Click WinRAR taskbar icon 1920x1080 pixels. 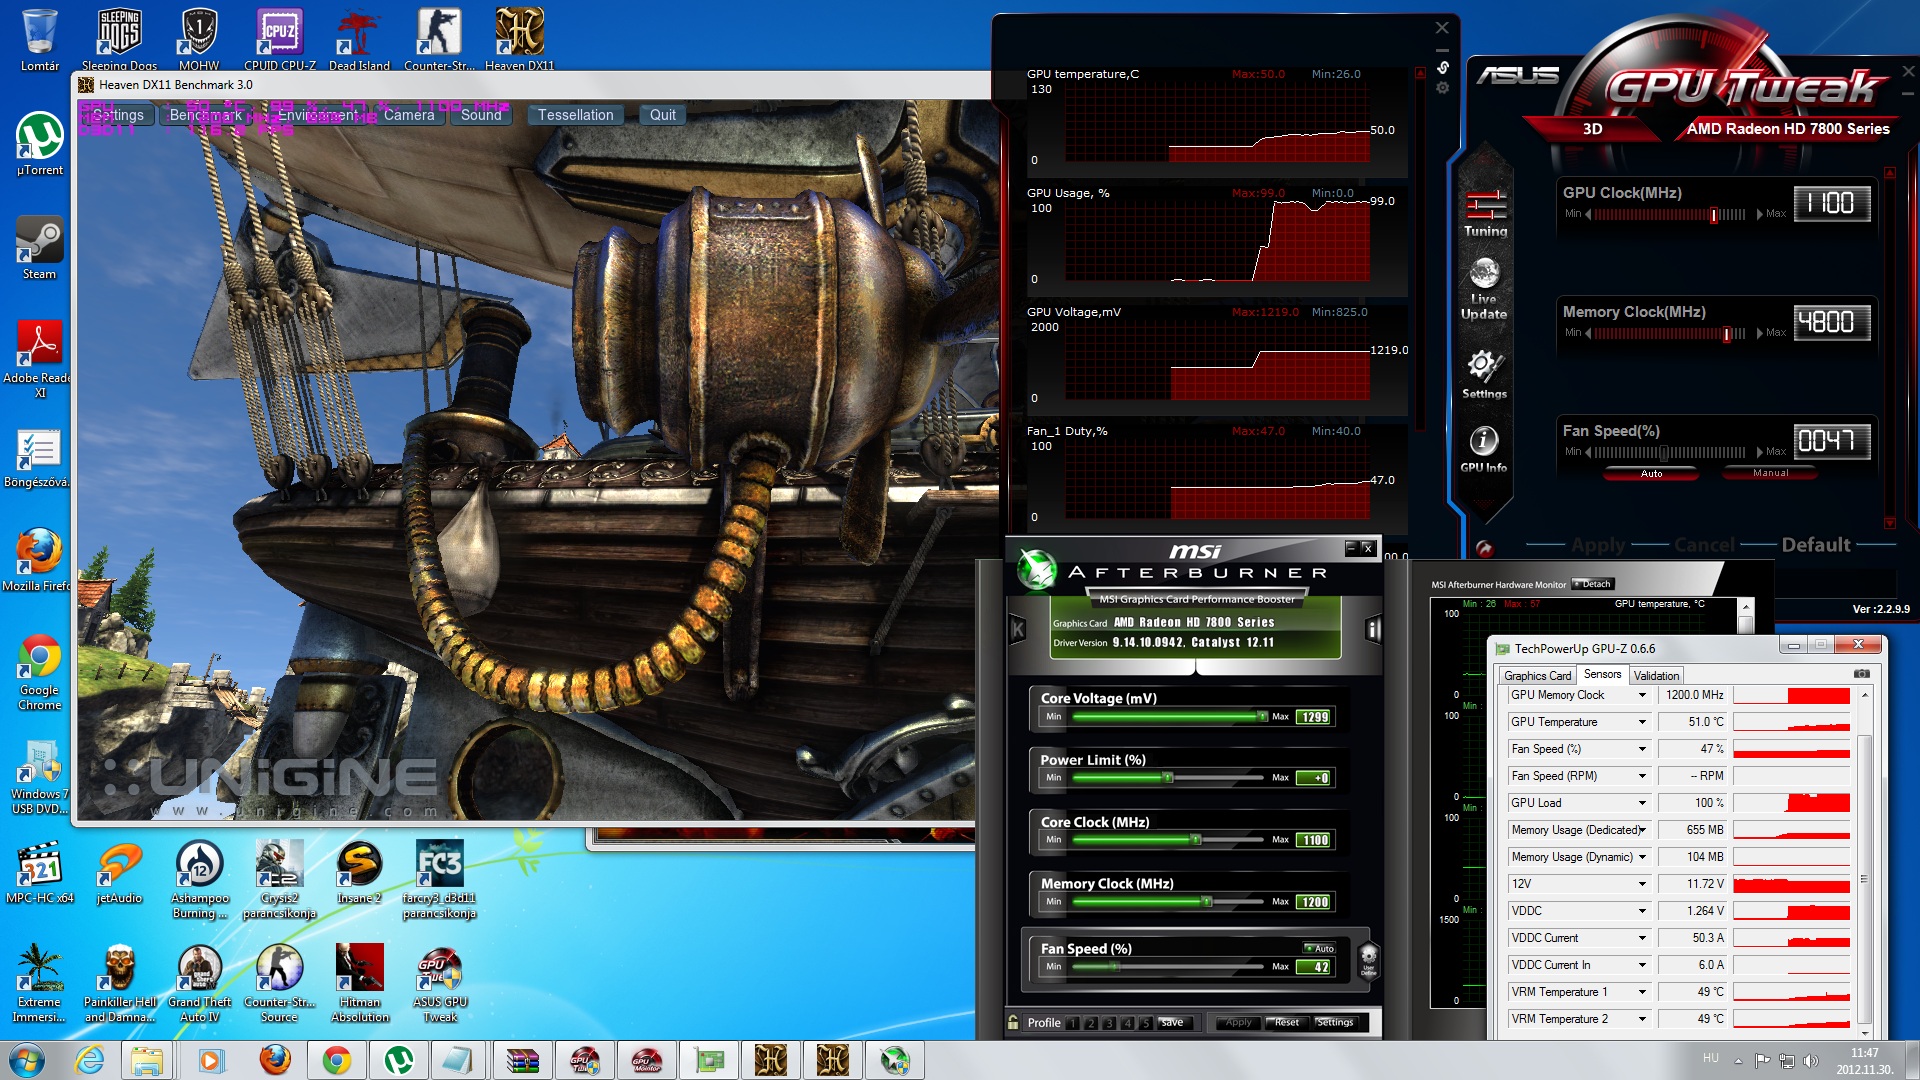[522, 1060]
